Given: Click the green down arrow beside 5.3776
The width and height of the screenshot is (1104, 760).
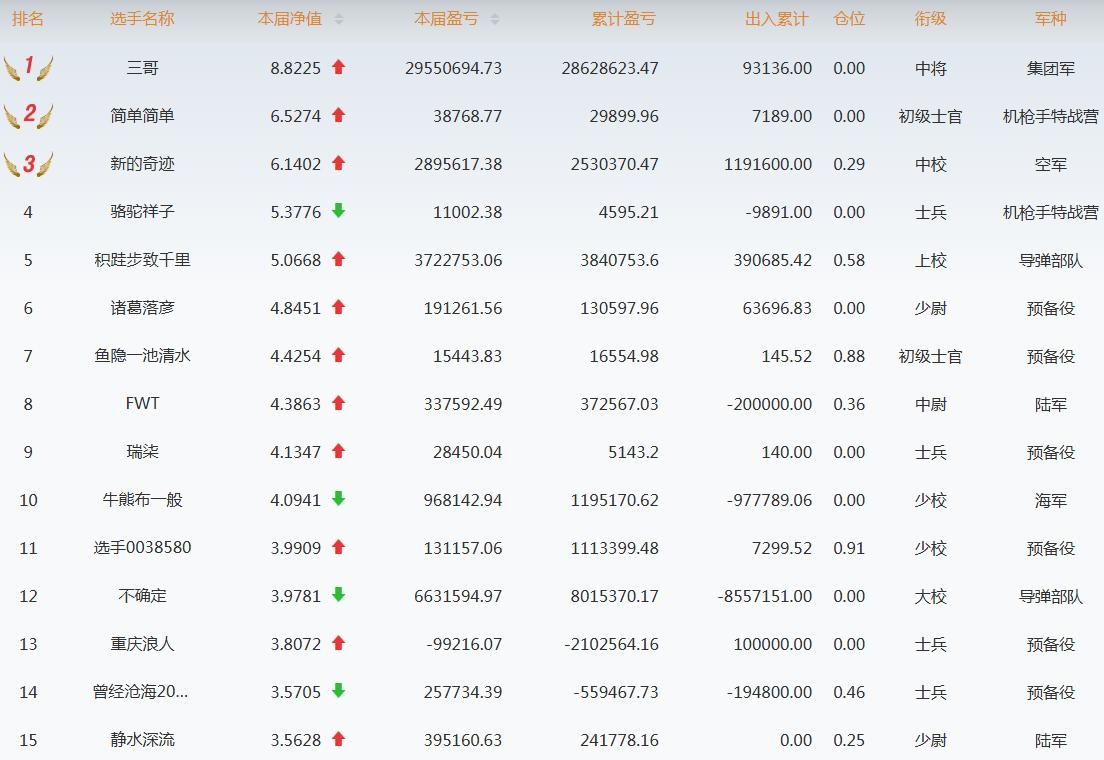Looking at the screenshot, I should click(338, 211).
